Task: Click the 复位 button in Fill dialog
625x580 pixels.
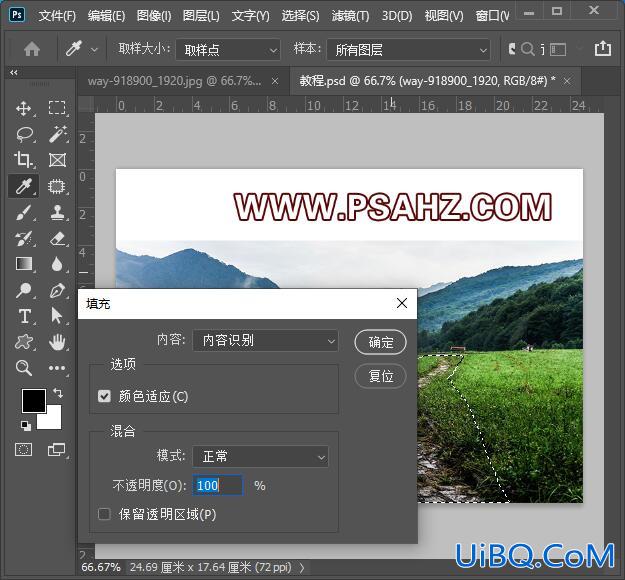Action: click(380, 376)
